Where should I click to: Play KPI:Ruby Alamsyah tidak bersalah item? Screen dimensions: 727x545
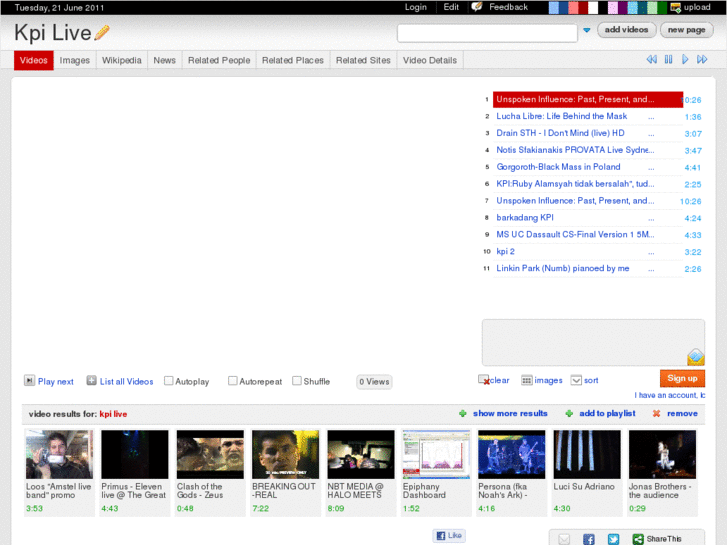pyautogui.click(x=575, y=184)
